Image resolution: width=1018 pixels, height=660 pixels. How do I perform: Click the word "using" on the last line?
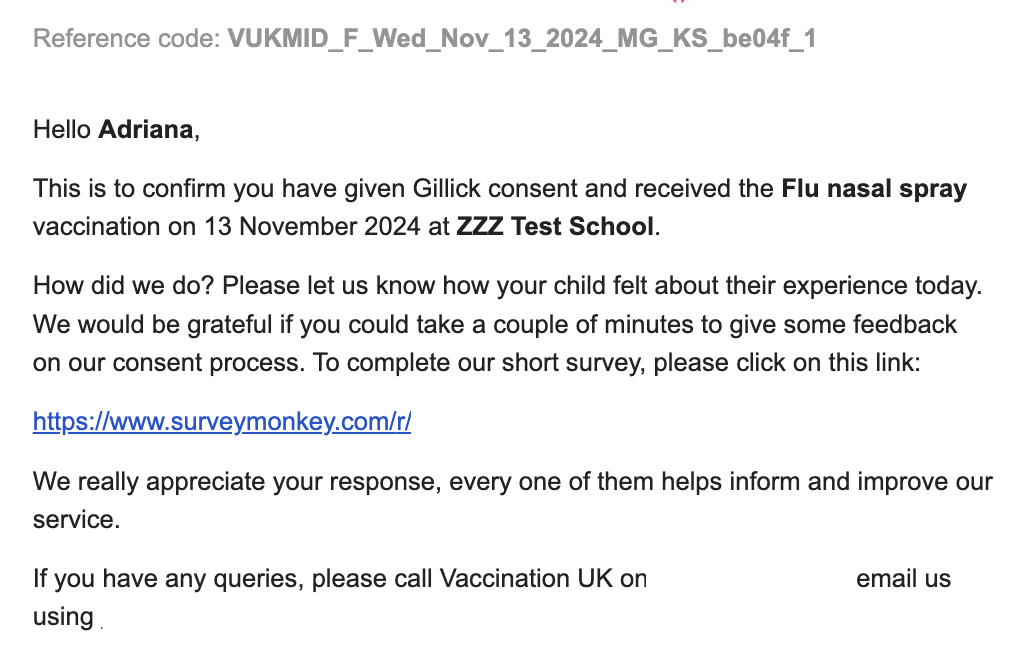point(63,616)
